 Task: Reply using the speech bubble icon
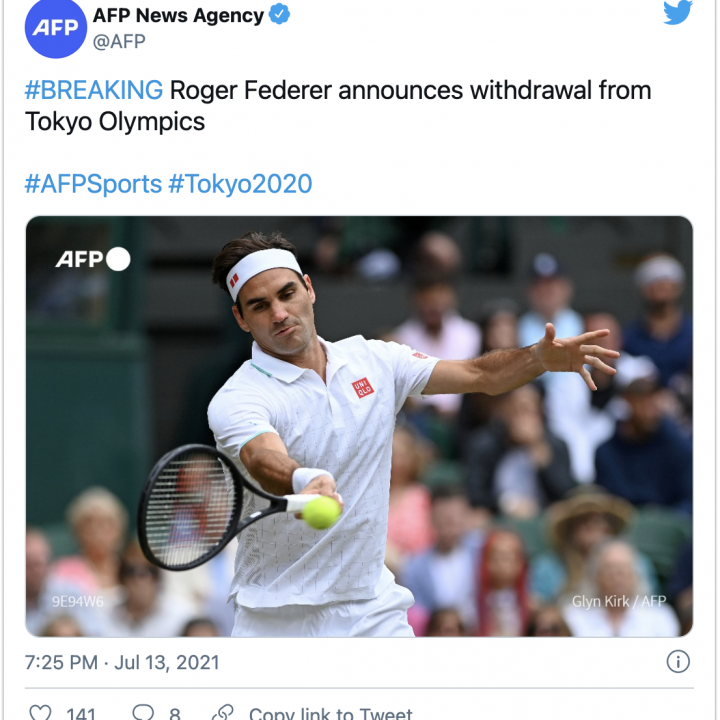pos(143,712)
